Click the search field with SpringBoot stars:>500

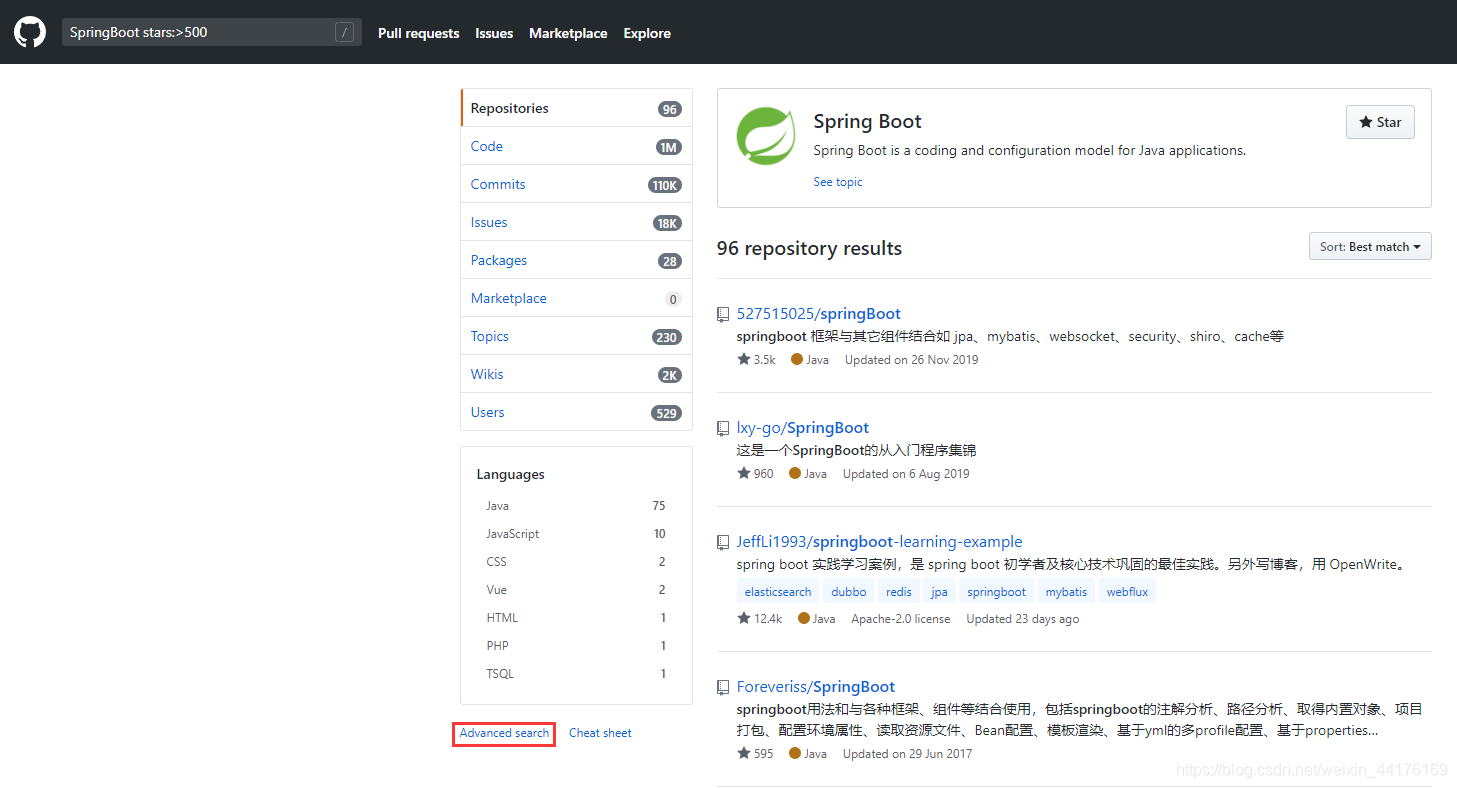(212, 32)
